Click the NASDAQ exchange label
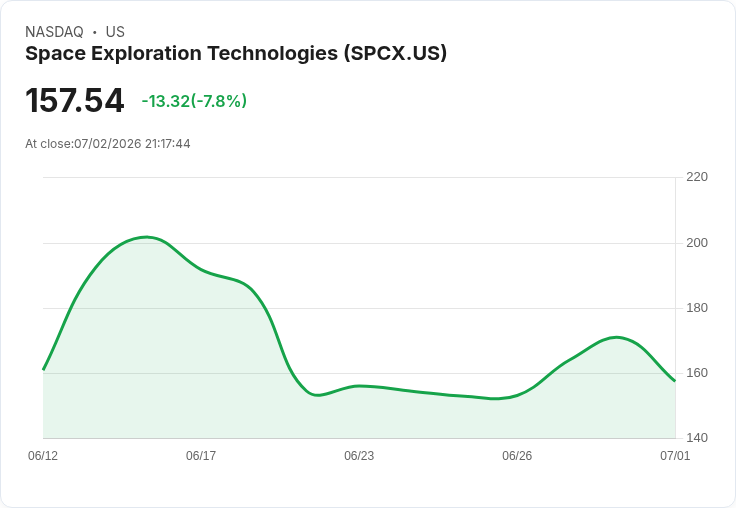The width and height of the screenshot is (736, 508). coord(54,32)
